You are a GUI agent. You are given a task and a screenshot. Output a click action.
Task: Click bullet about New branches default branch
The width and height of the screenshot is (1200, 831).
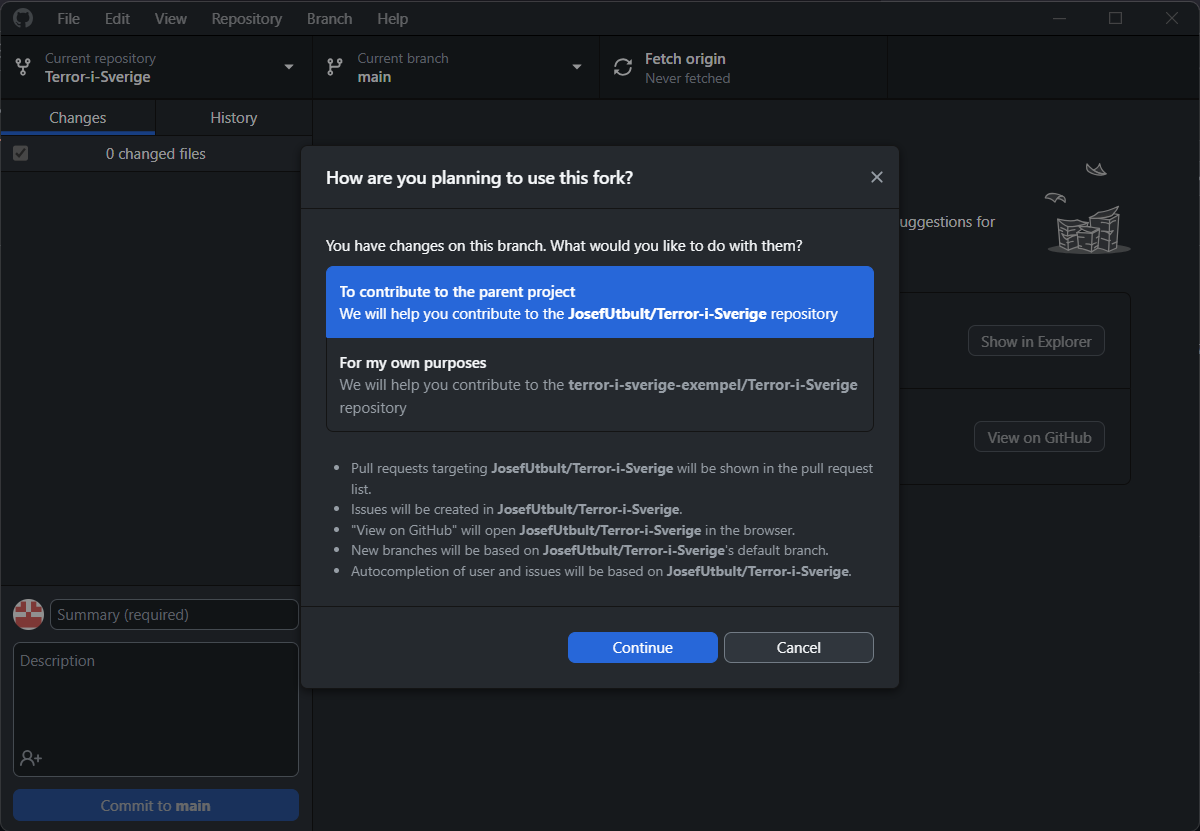pos(590,550)
